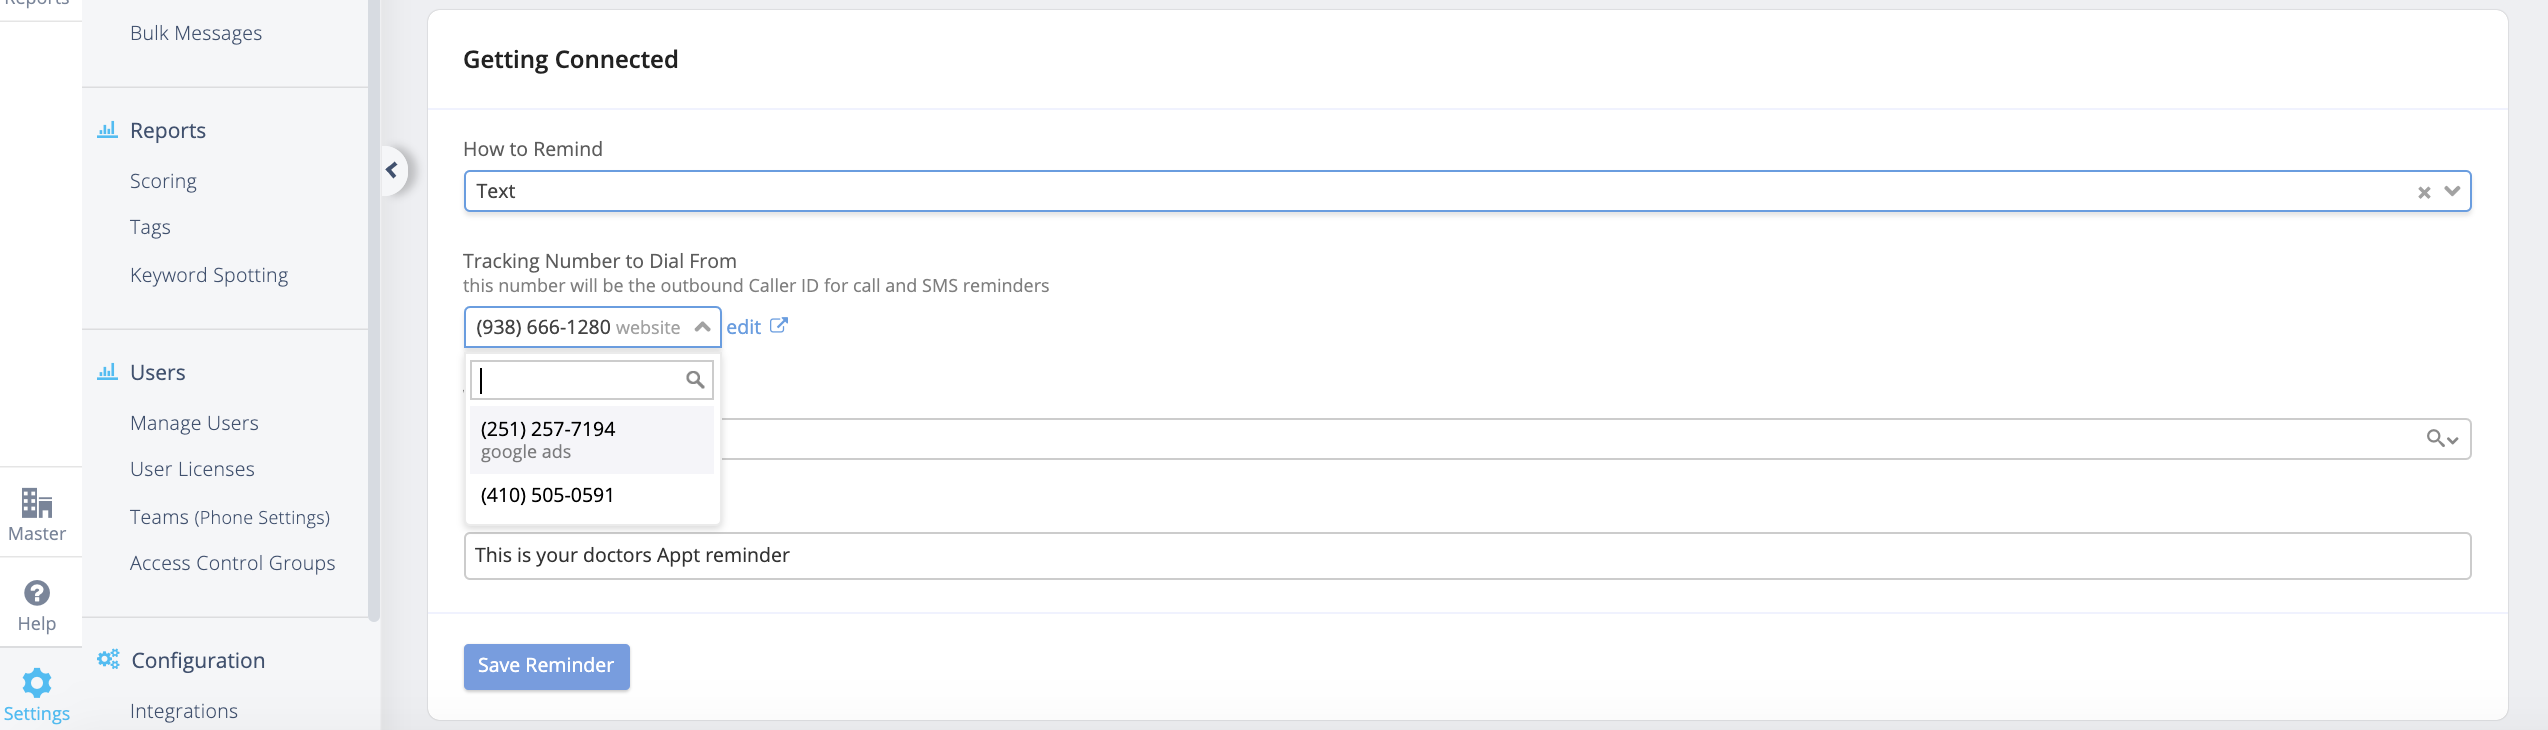Collapse the tracking number dropdown

[702, 327]
